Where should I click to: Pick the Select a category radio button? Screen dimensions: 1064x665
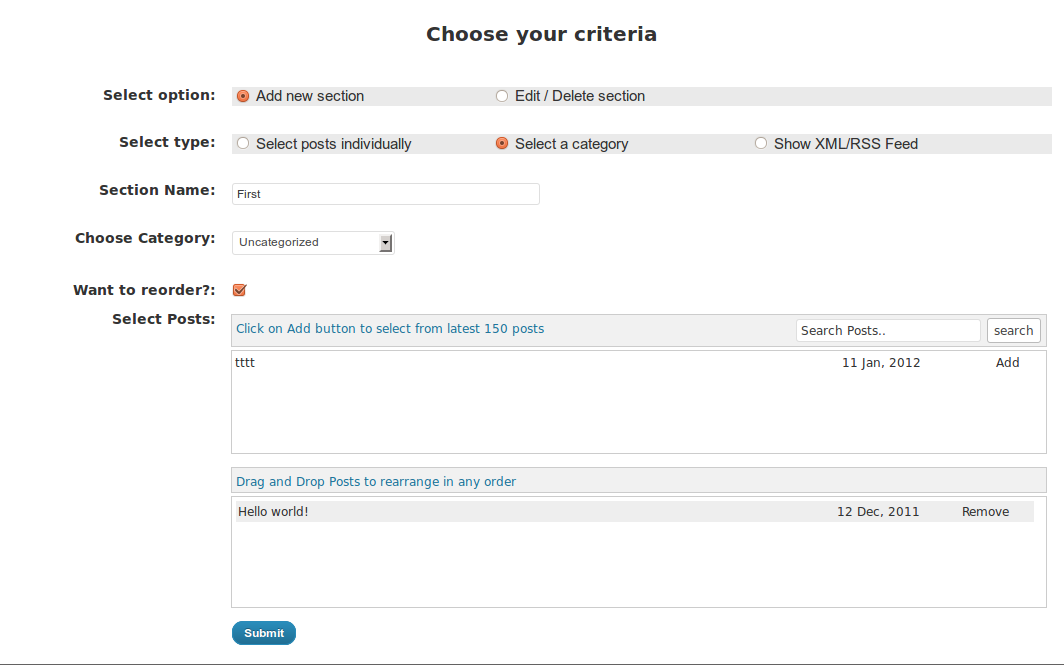(x=502, y=143)
